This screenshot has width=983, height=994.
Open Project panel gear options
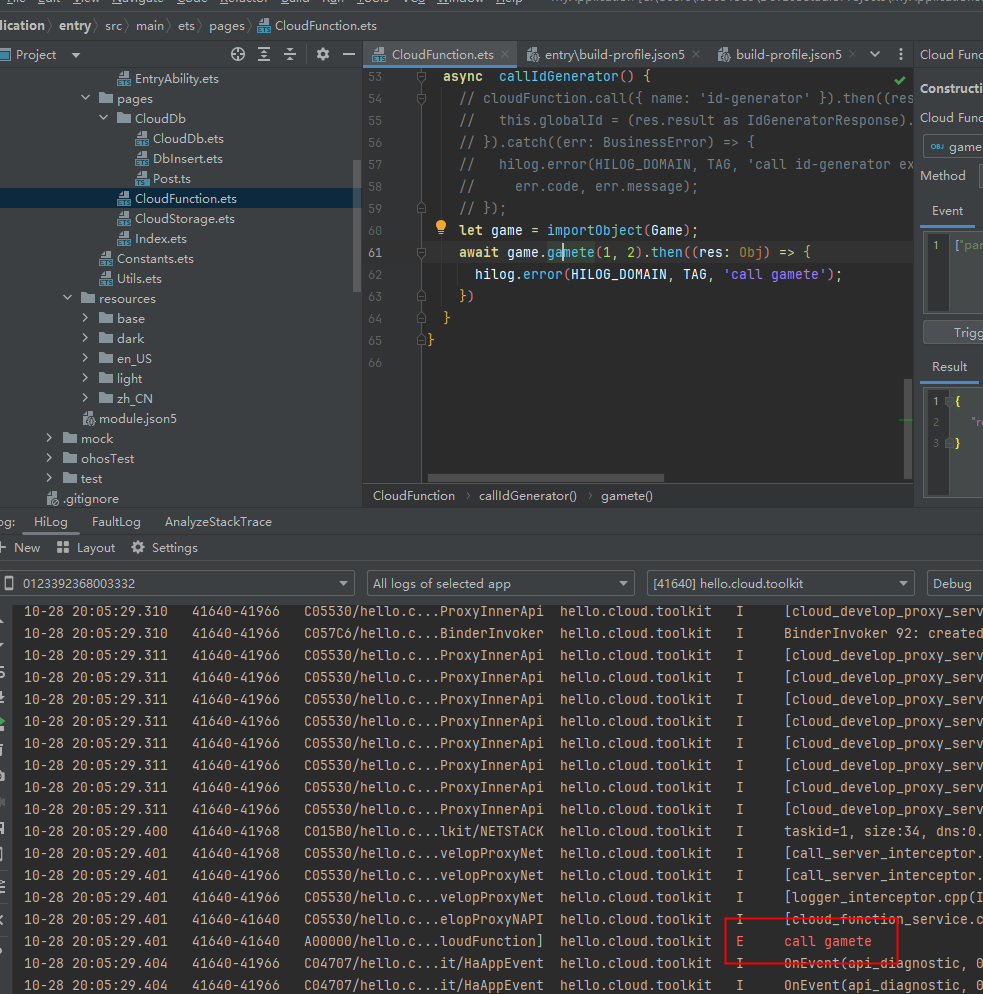click(x=322, y=54)
